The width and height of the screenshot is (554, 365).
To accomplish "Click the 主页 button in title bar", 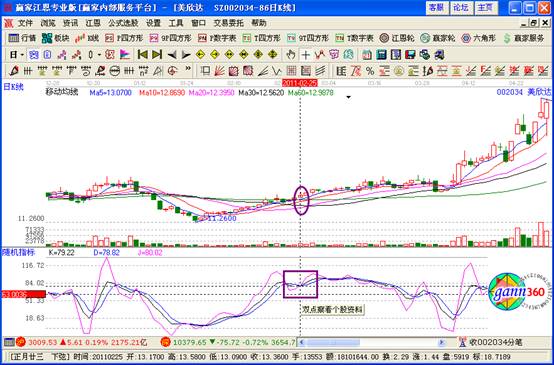I will click(x=485, y=7).
